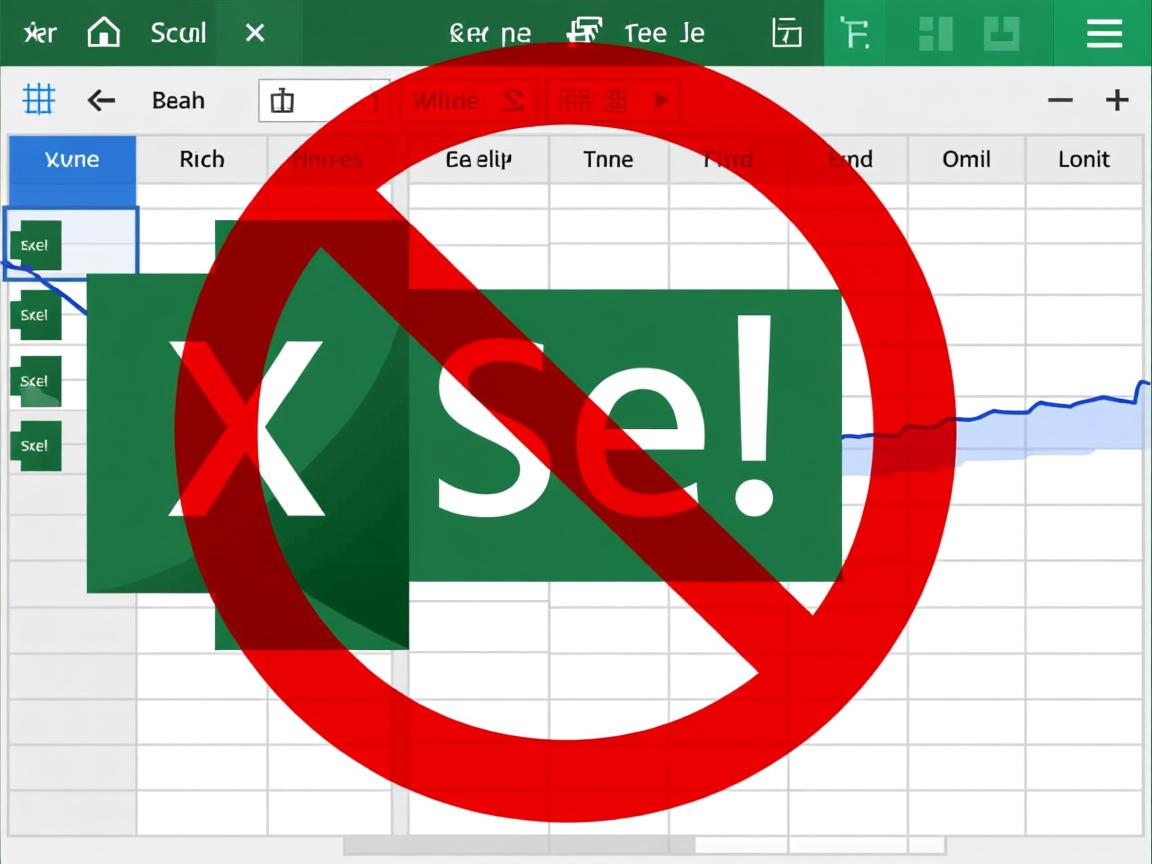The image size is (1152, 864).
Task: Click the first green Sxel row icon
Action: pyautogui.click(x=35, y=245)
